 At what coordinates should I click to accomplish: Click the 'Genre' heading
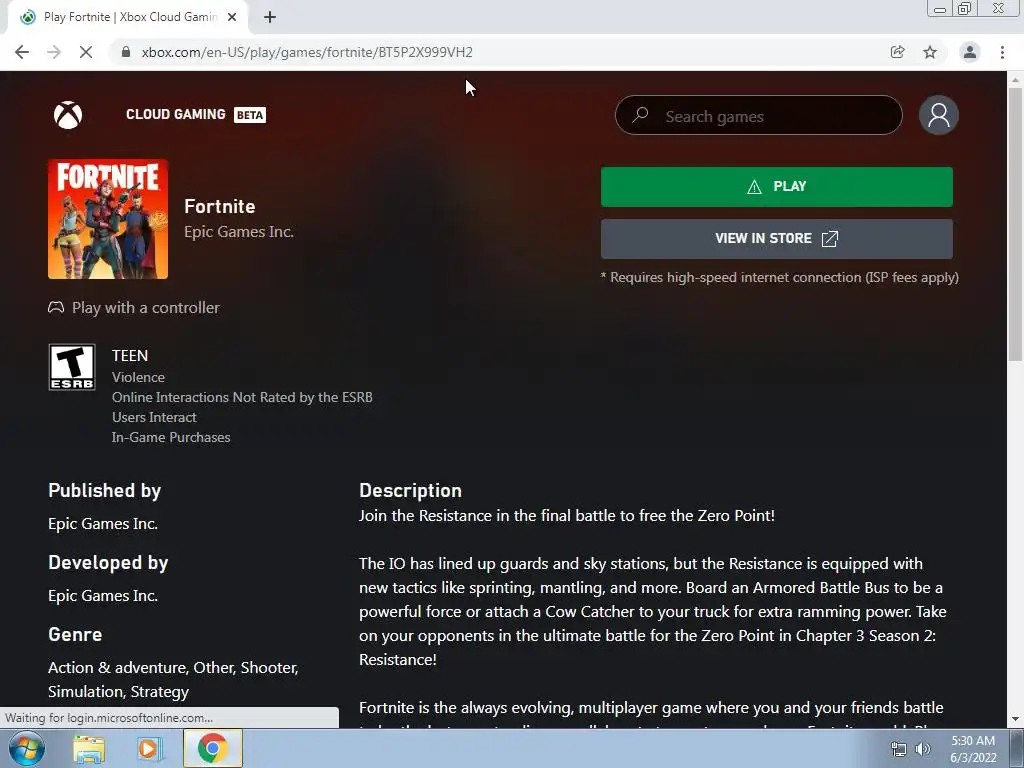pos(75,634)
